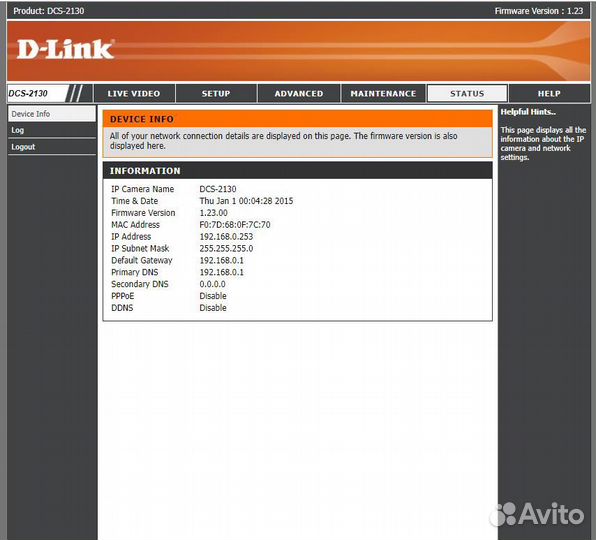Click the subnet value 255.255.255.0
The height and width of the screenshot is (540, 596).
click(226, 248)
